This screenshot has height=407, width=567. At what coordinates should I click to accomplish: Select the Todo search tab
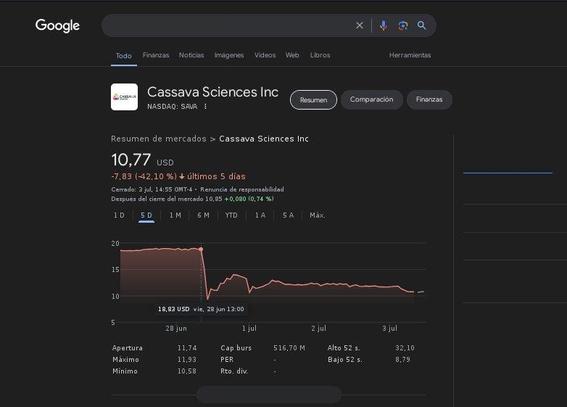click(x=124, y=56)
